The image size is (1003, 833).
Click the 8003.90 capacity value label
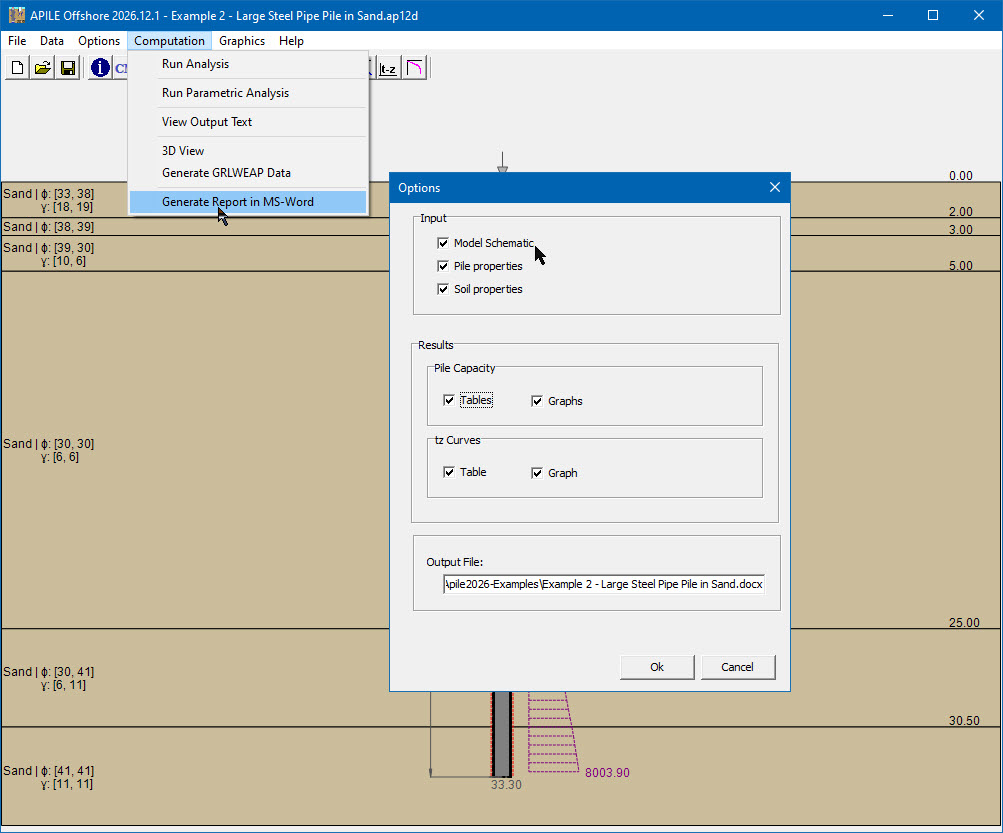607,773
